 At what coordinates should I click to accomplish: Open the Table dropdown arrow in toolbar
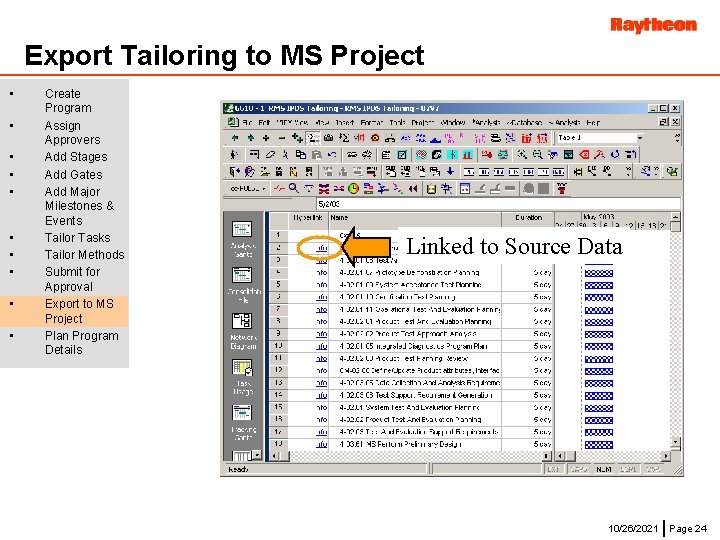tap(640, 137)
